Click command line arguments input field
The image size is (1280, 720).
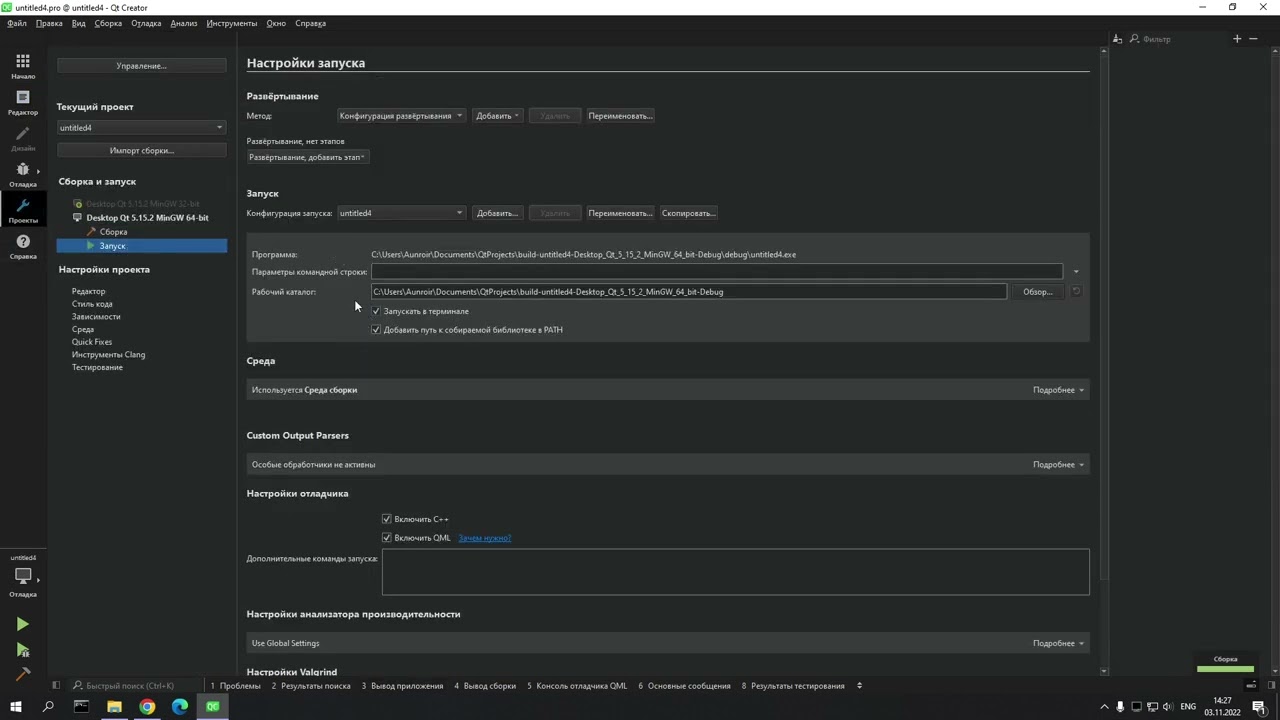pos(716,272)
